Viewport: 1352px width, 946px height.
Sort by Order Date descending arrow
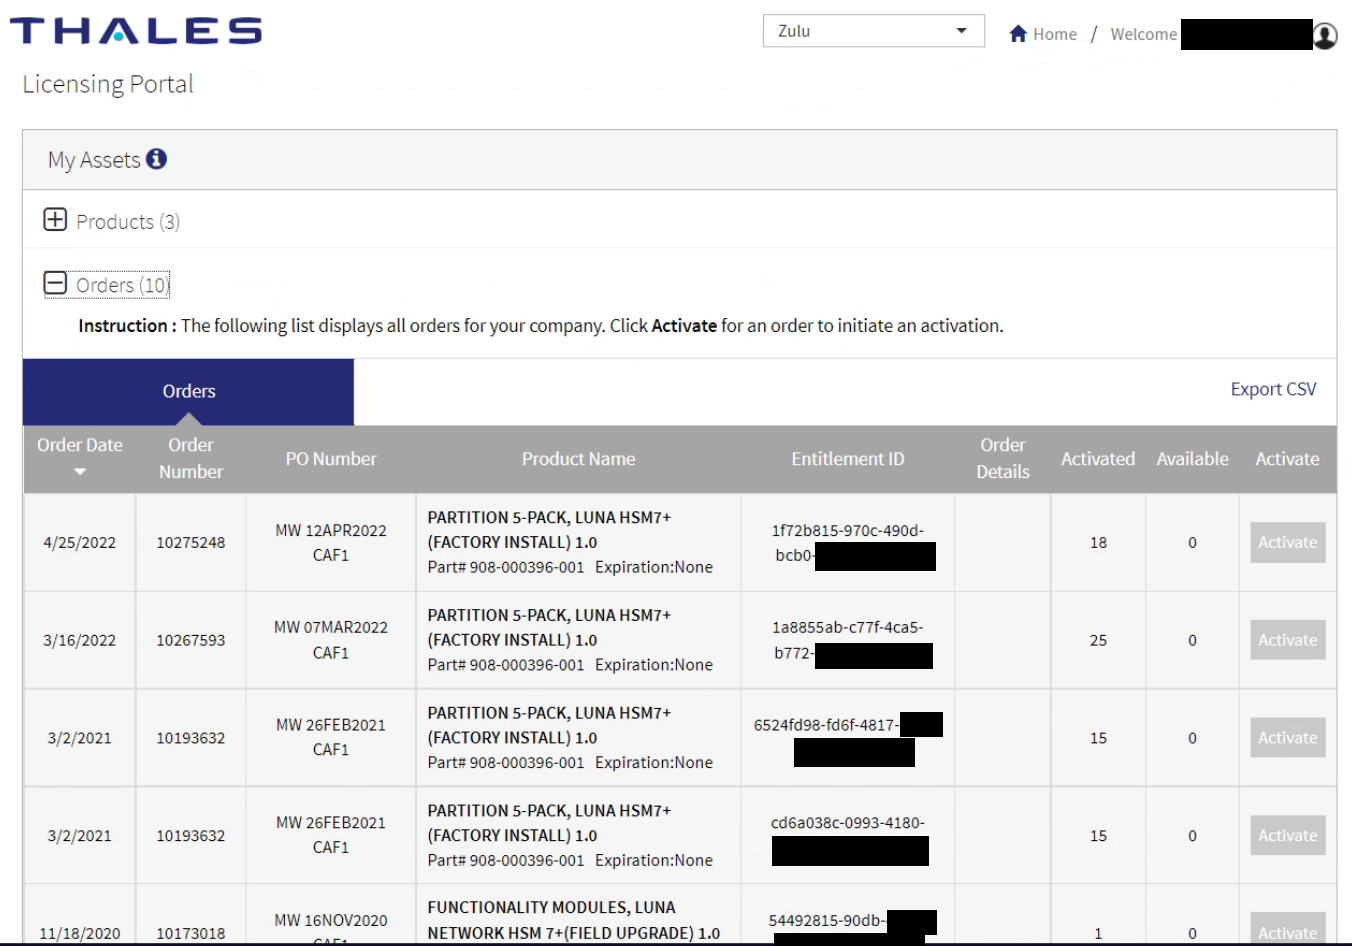pos(80,472)
